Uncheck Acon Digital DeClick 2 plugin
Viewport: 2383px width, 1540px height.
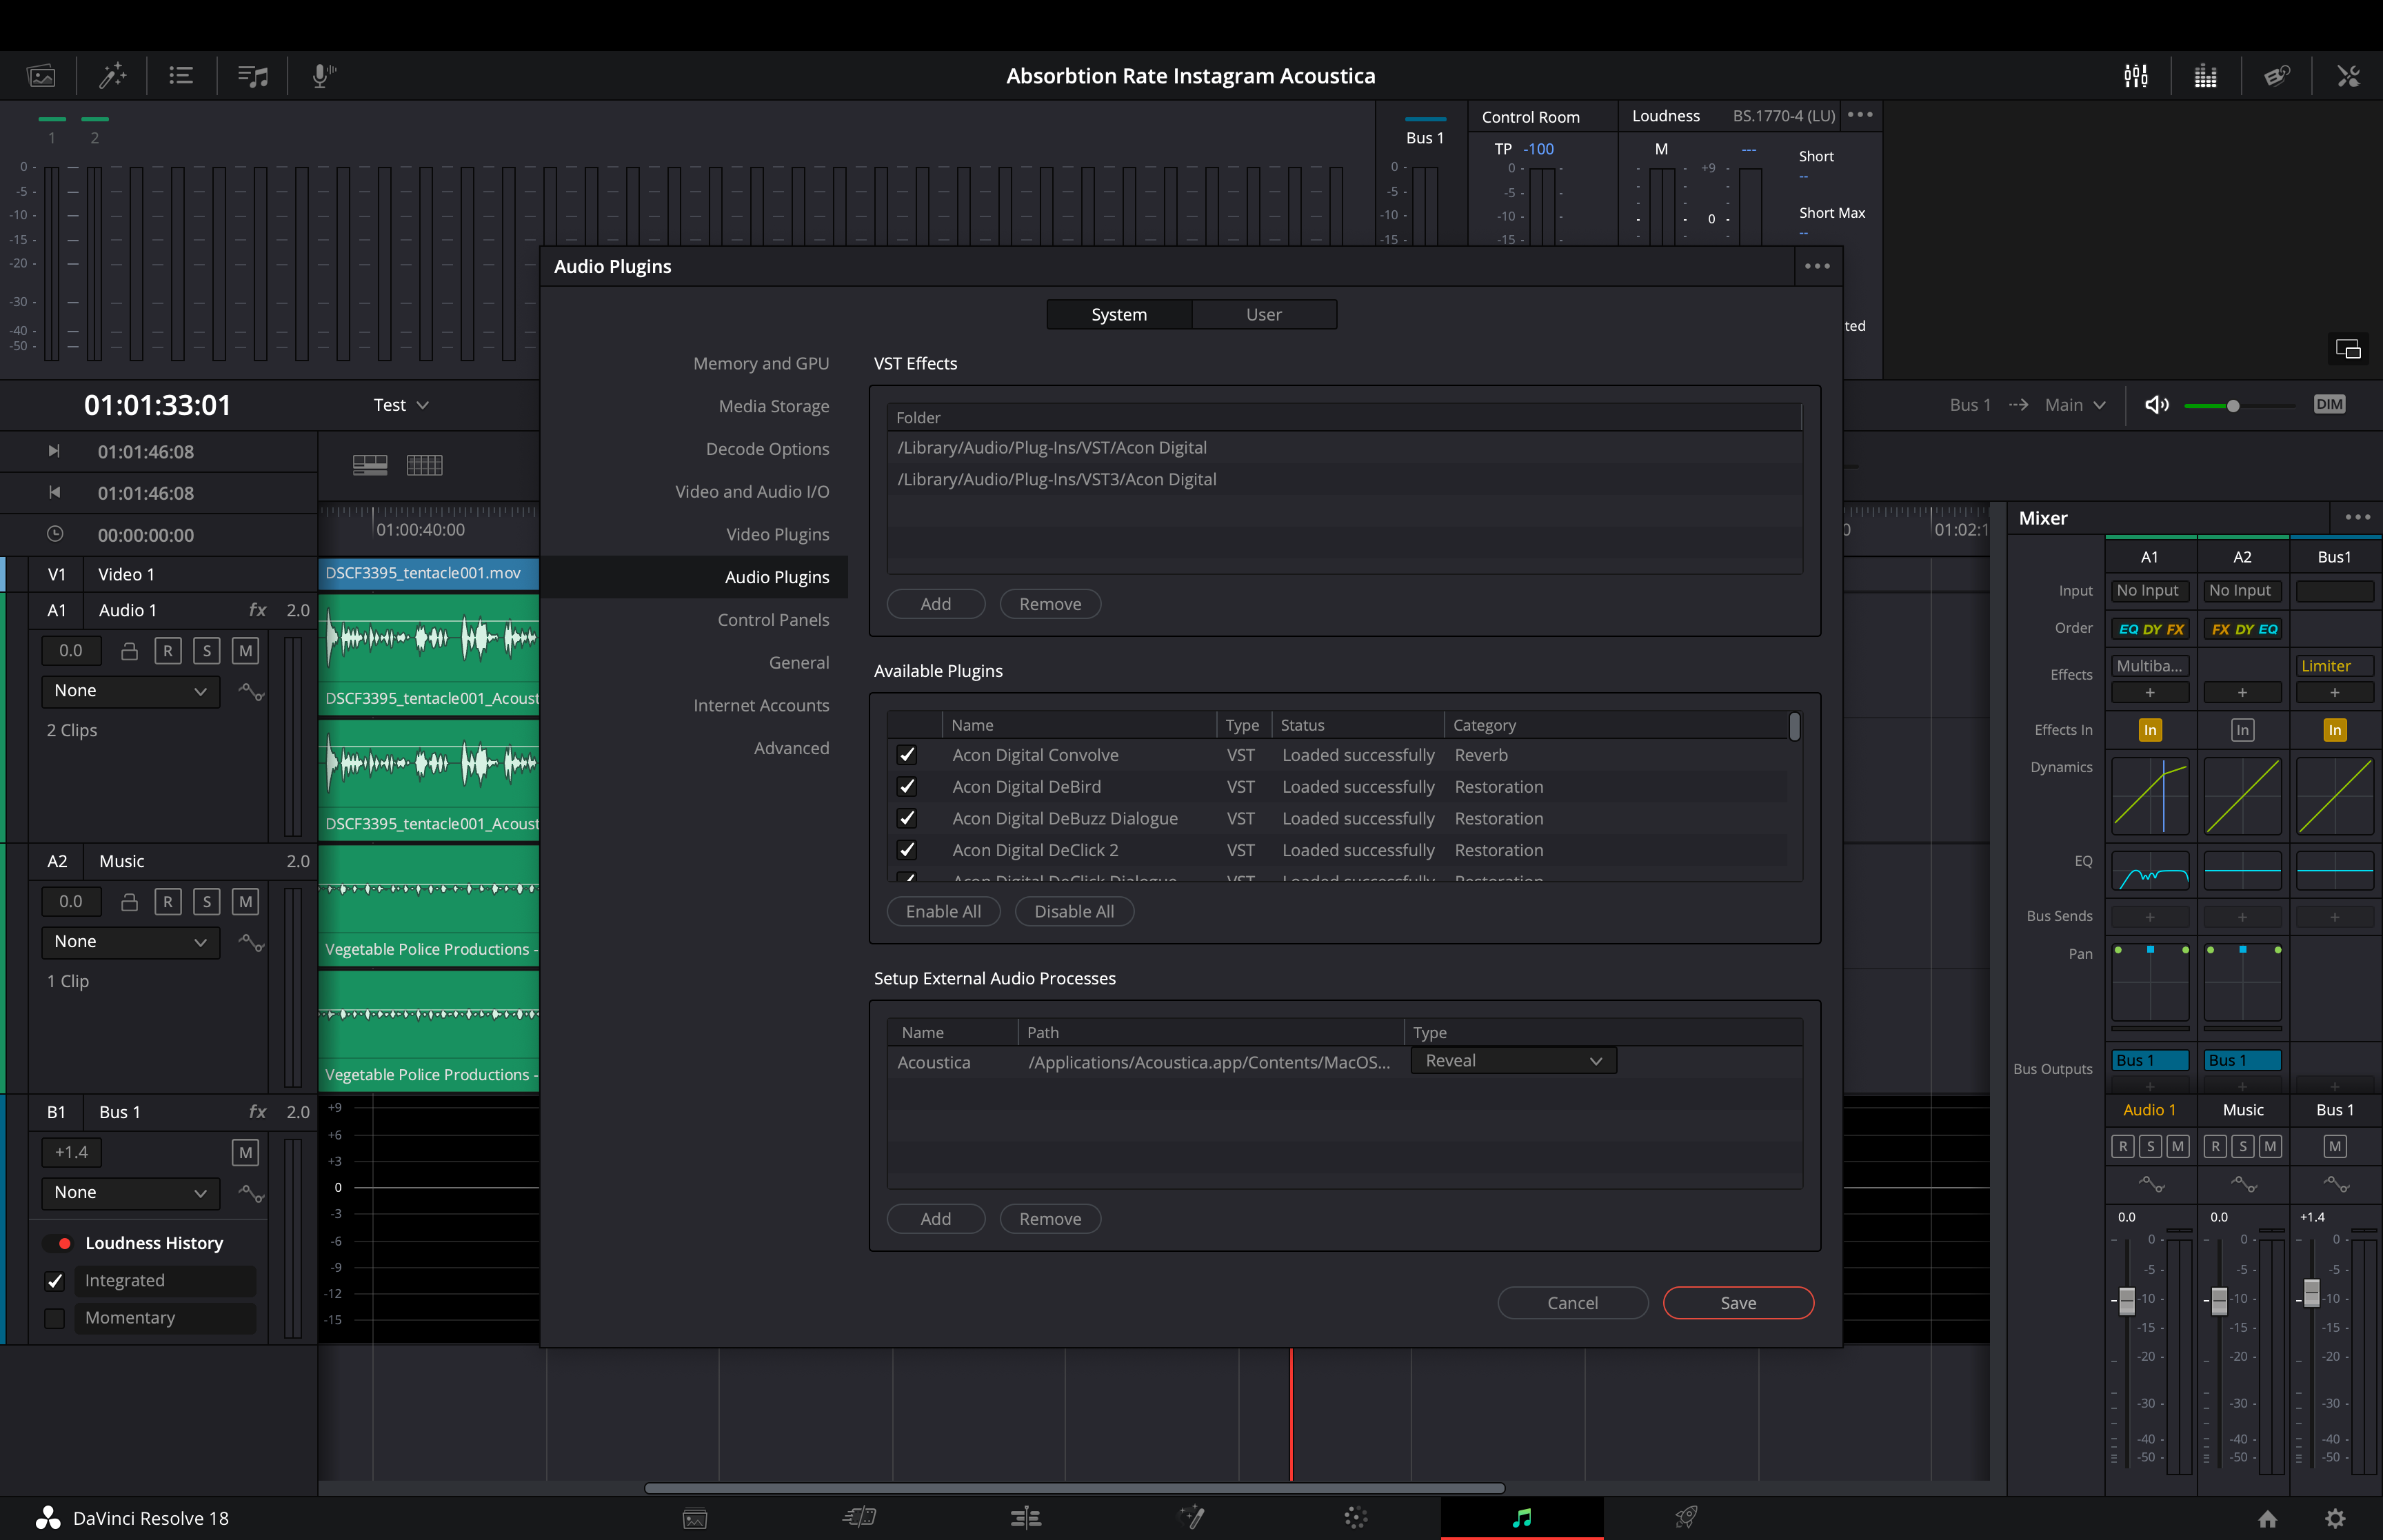click(x=907, y=850)
